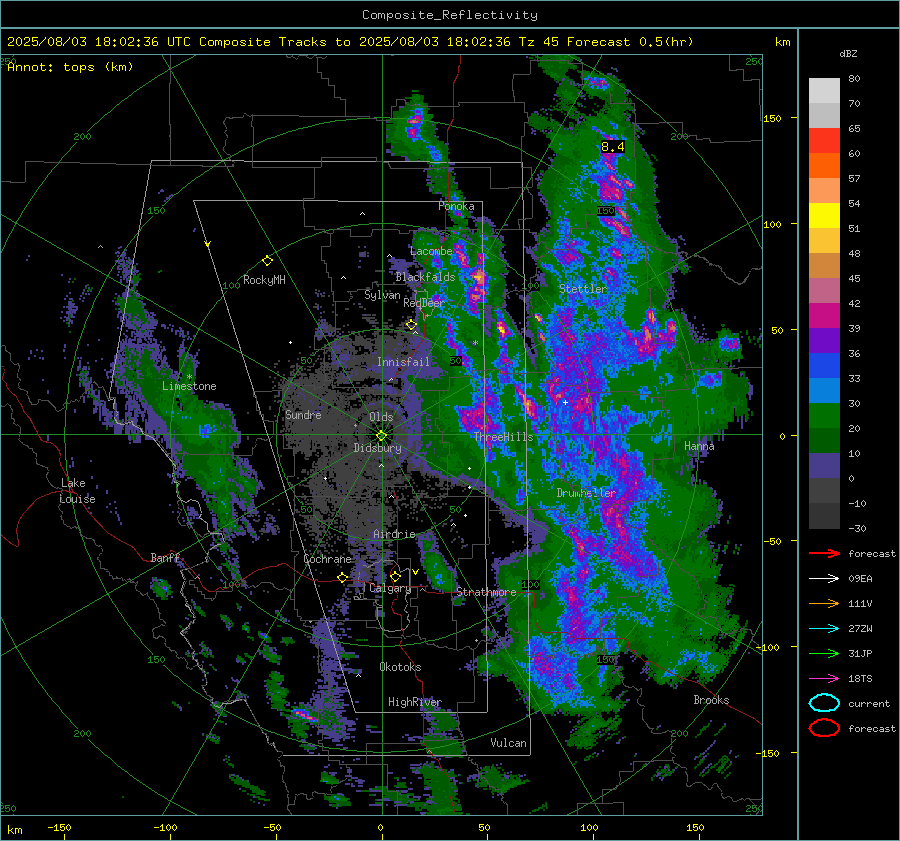The height and width of the screenshot is (841, 900).
Task: Select the green 31JP track arrow
Action: (824, 653)
